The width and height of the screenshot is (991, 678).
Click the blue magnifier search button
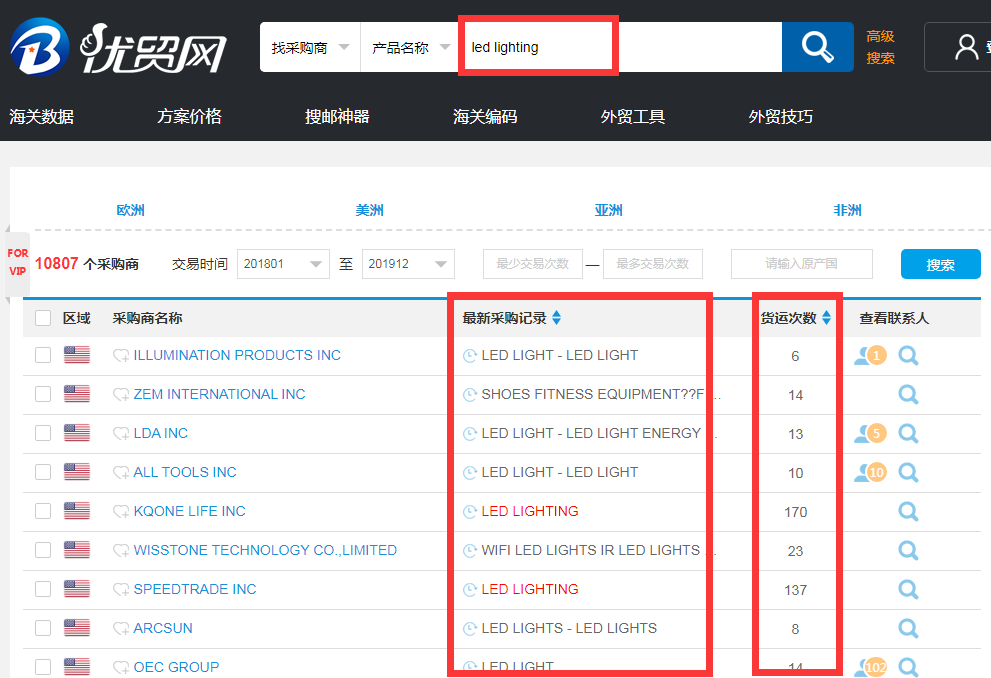click(818, 47)
